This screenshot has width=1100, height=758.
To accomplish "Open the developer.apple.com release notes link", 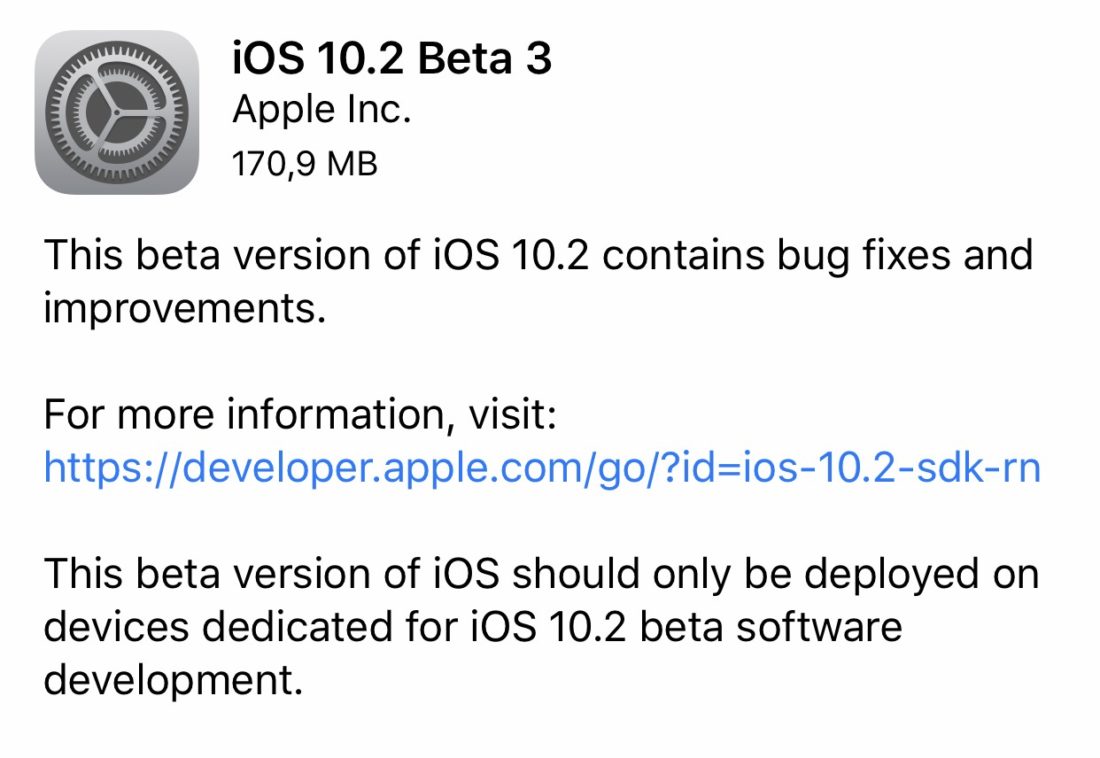I will click(540, 466).
